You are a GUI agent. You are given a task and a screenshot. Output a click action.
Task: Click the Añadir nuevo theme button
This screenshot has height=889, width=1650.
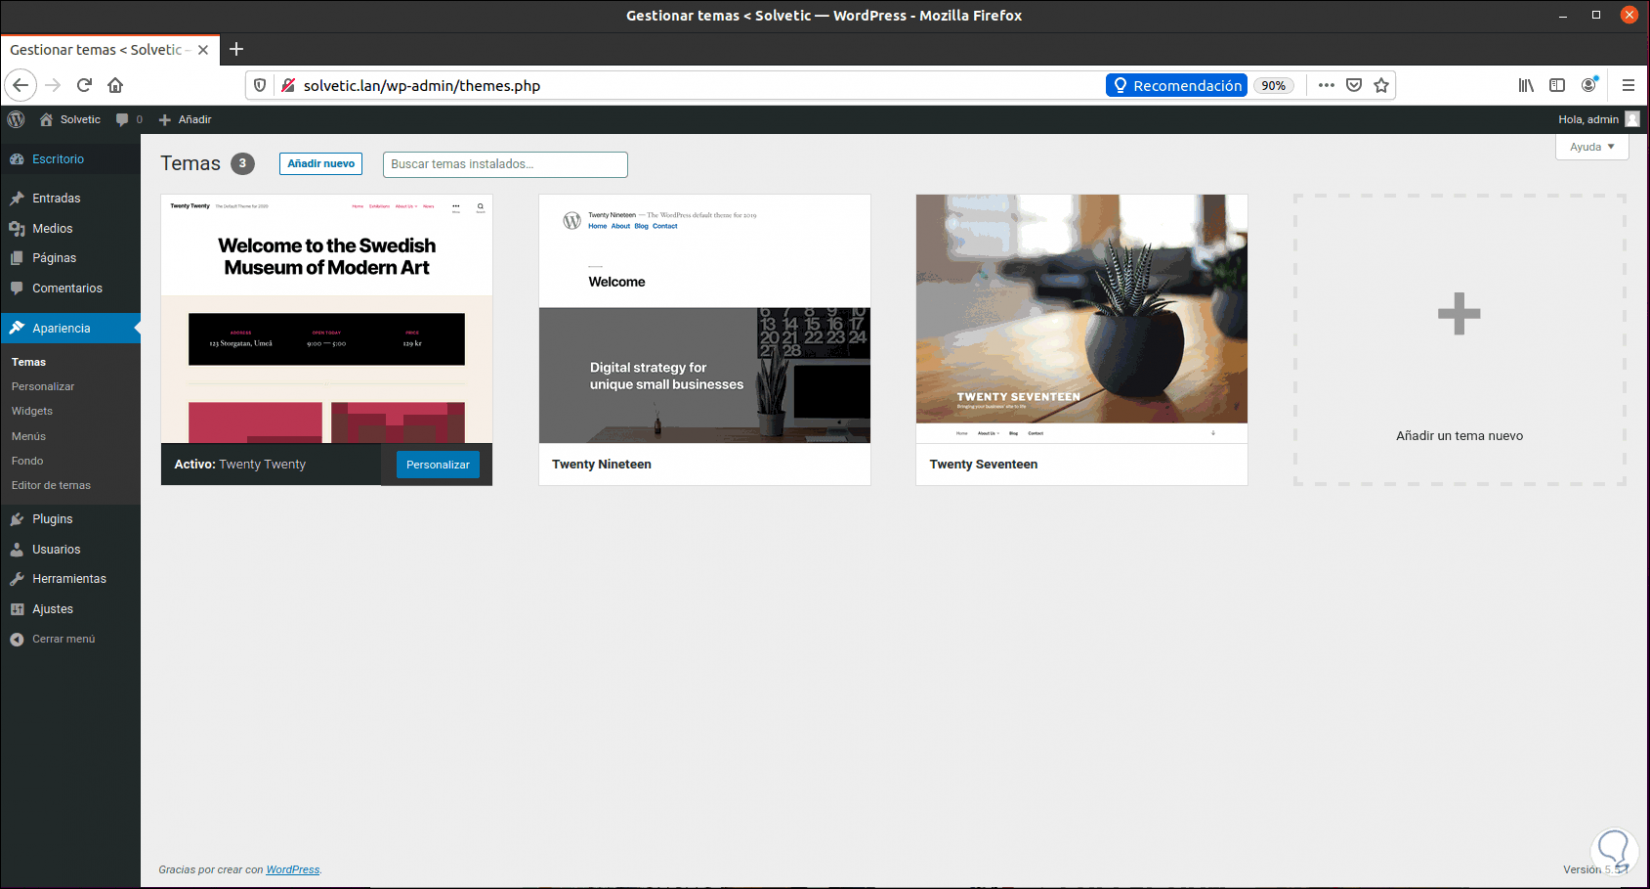click(x=321, y=164)
